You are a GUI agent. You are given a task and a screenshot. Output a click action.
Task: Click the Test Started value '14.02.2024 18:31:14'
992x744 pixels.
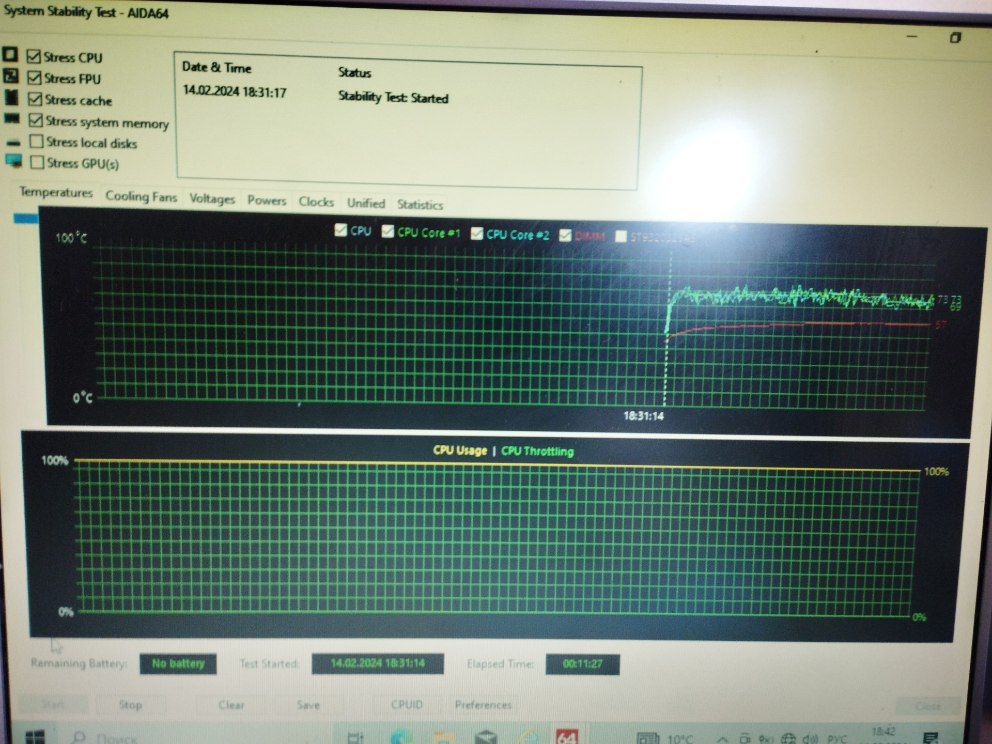point(378,664)
